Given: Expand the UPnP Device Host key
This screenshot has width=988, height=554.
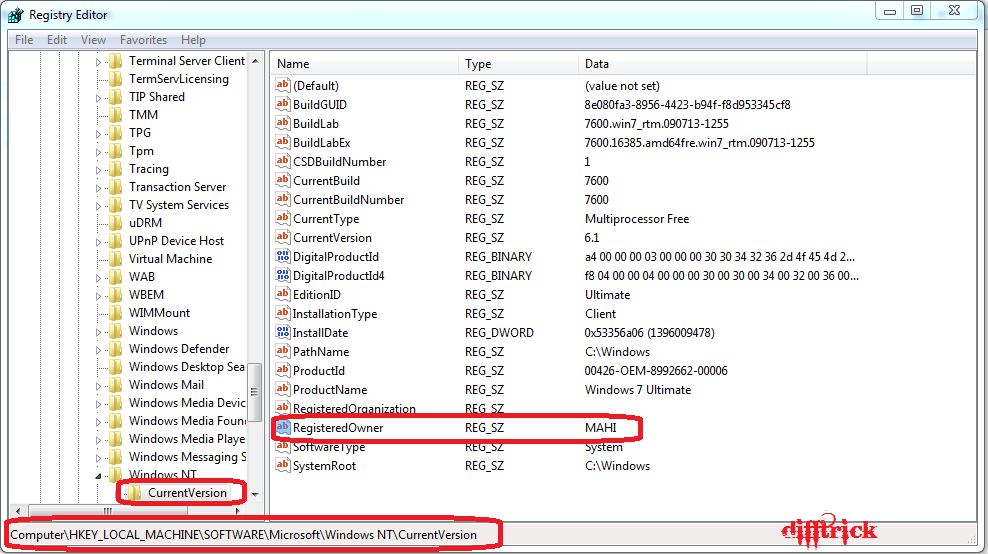Looking at the screenshot, I should (x=98, y=241).
